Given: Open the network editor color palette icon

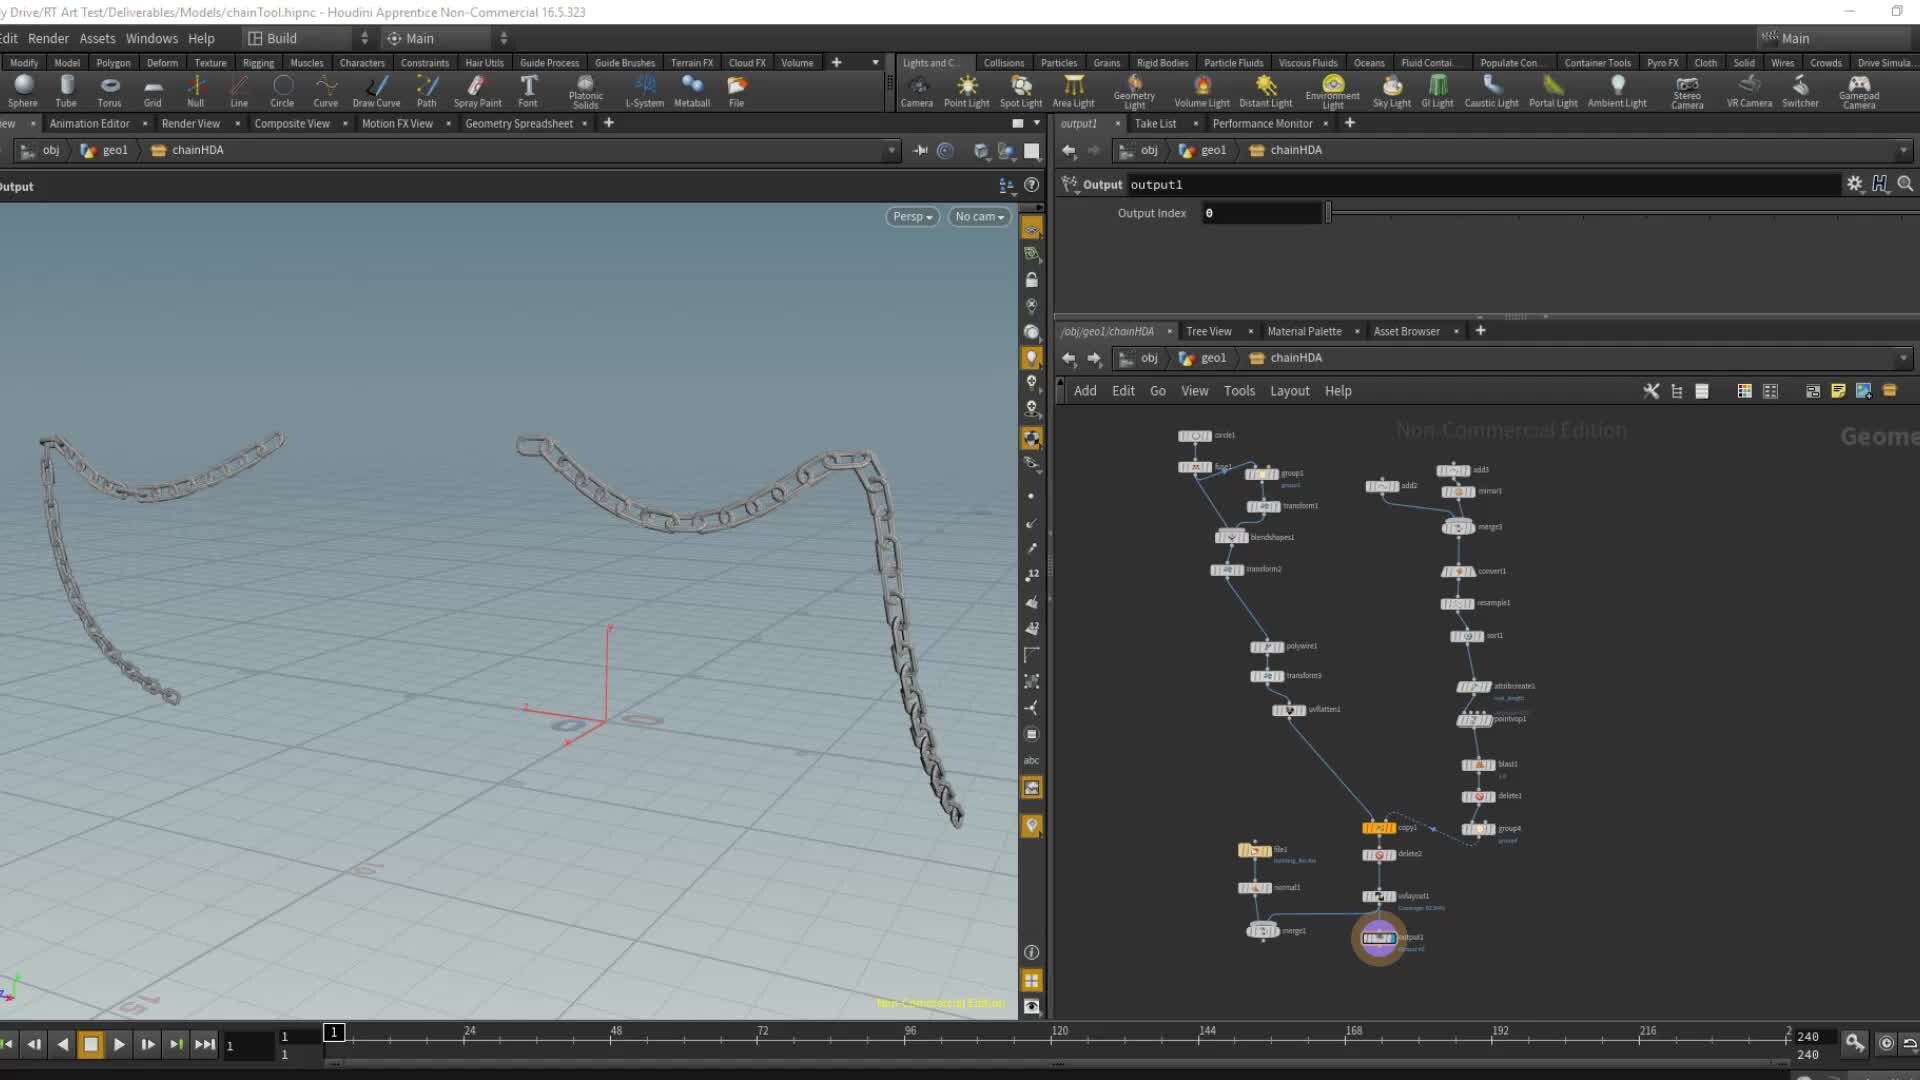Looking at the screenshot, I should click(x=1743, y=391).
